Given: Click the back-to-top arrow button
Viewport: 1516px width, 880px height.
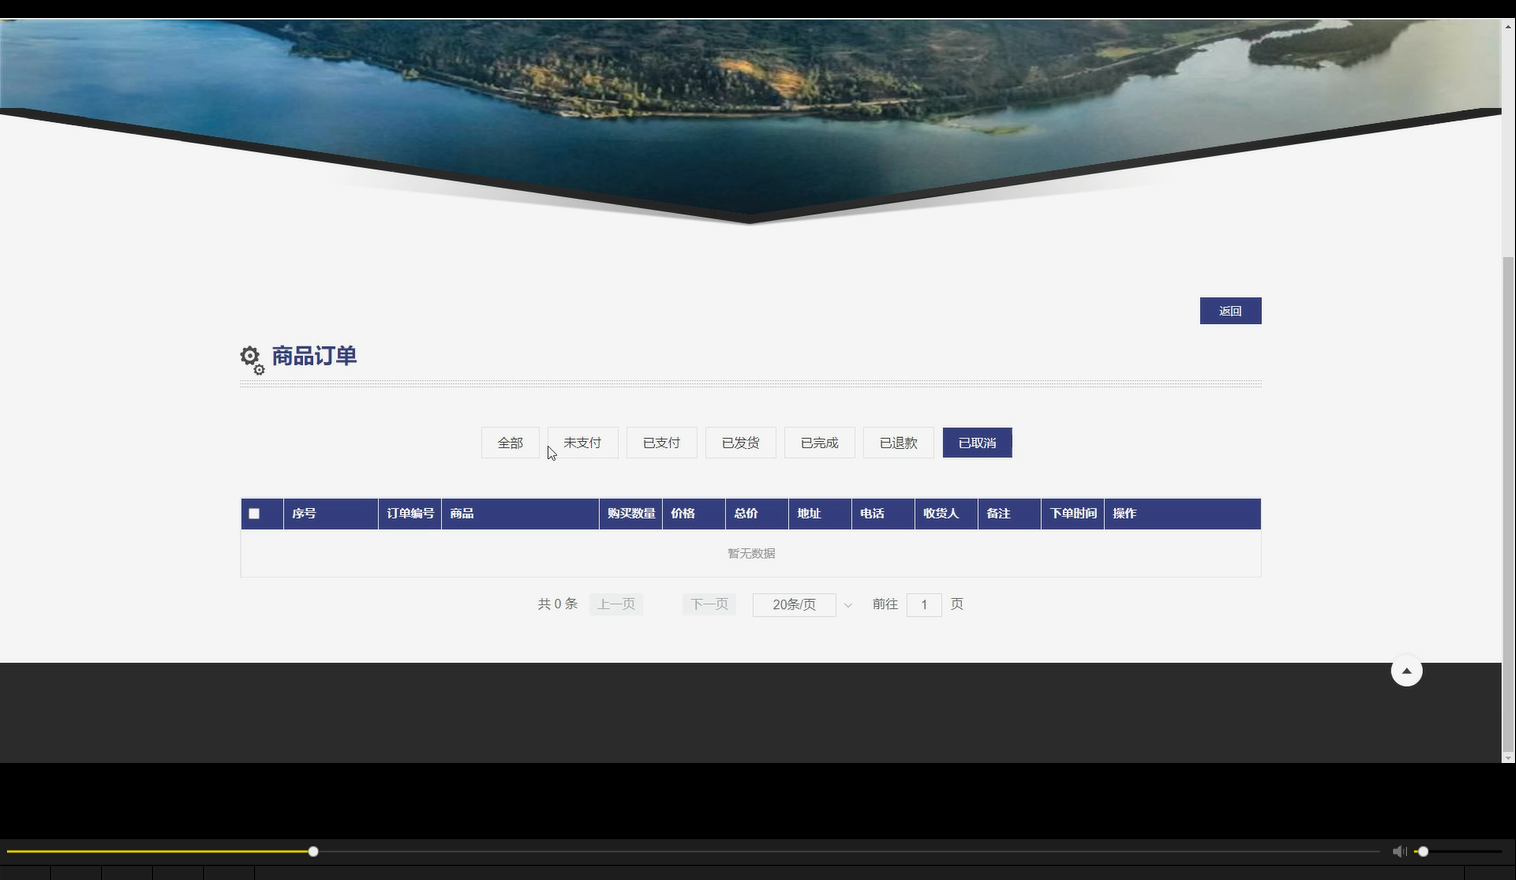Looking at the screenshot, I should (x=1407, y=671).
